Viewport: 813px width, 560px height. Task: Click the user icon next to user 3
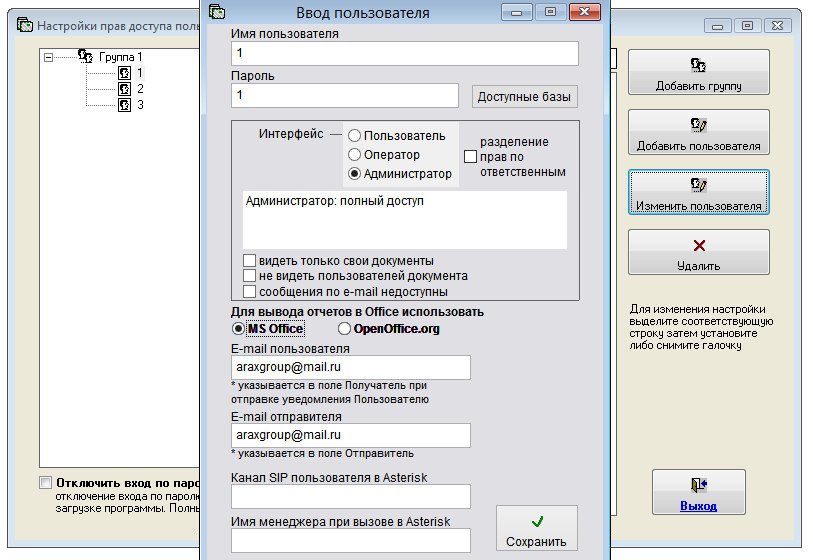(124, 105)
